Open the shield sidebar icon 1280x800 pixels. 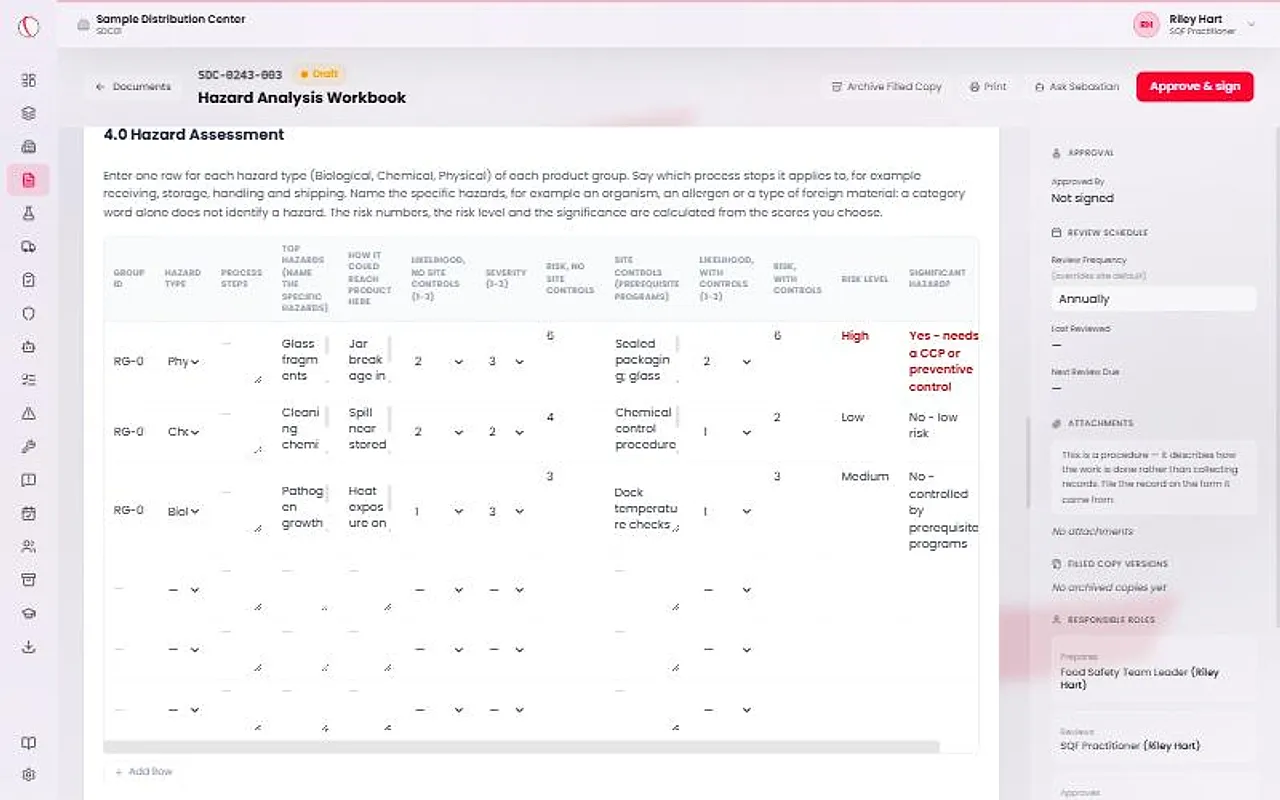(28, 313)
